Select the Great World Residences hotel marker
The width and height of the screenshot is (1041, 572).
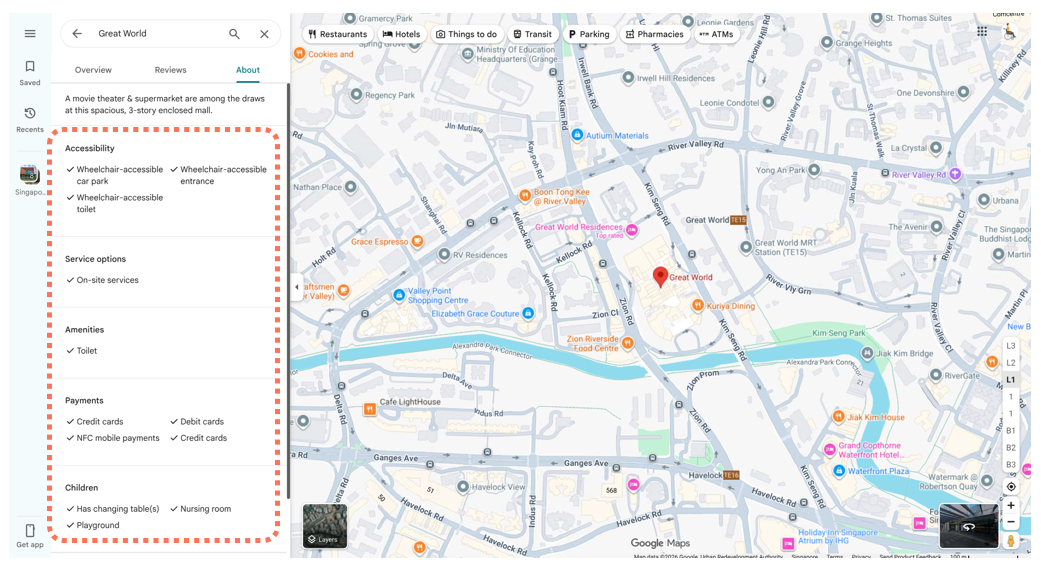(x=632, y=230)
